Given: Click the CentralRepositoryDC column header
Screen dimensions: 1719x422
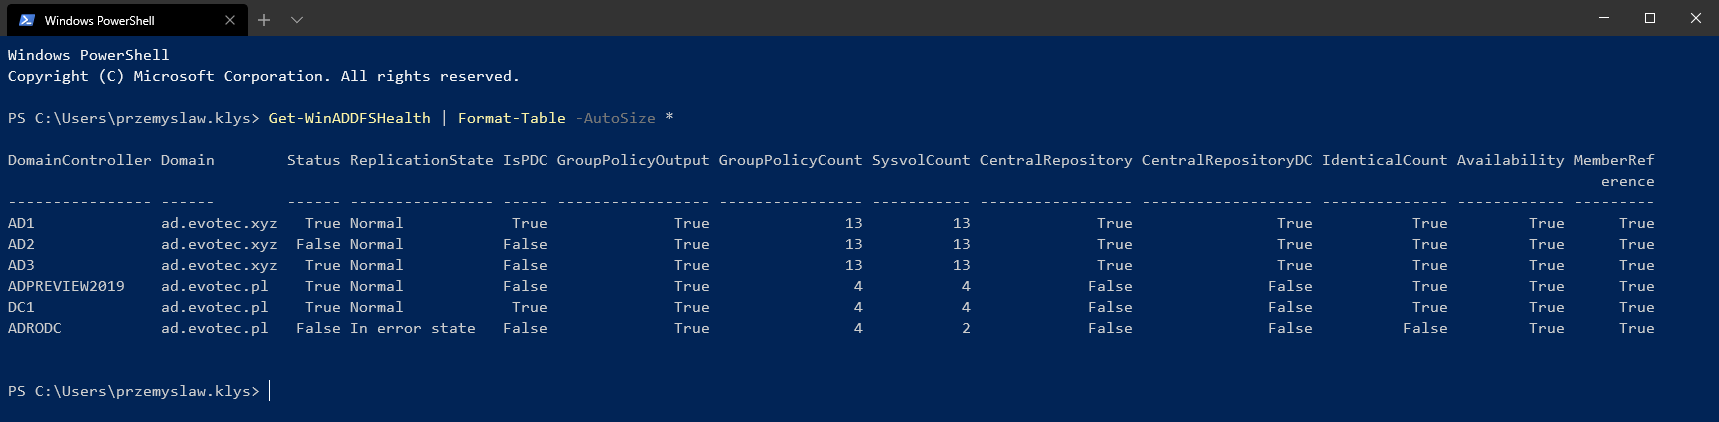Looking at the screenshot, I should point(1227,160).
